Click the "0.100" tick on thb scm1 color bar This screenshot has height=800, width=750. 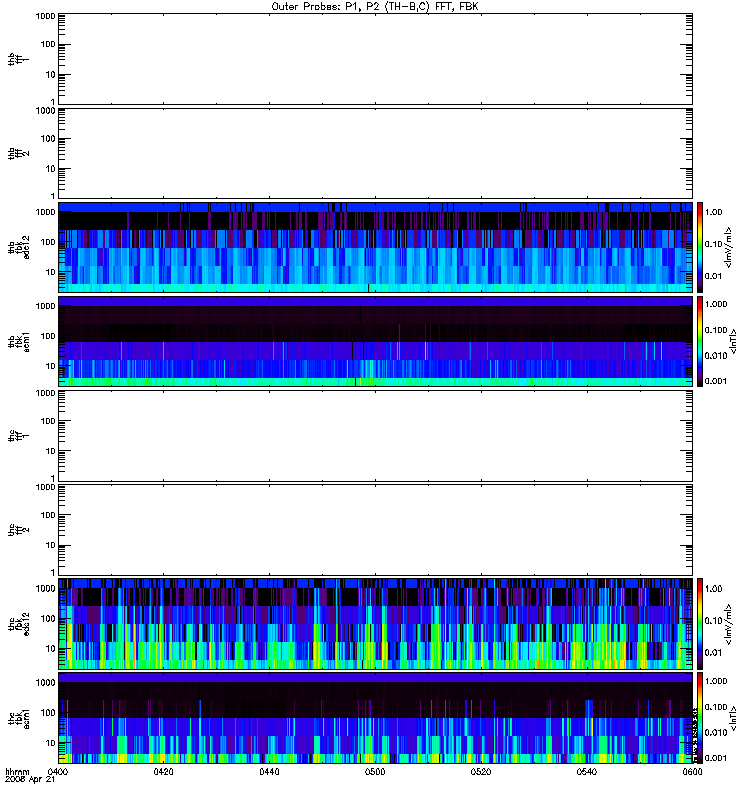(x=716, y=330)
